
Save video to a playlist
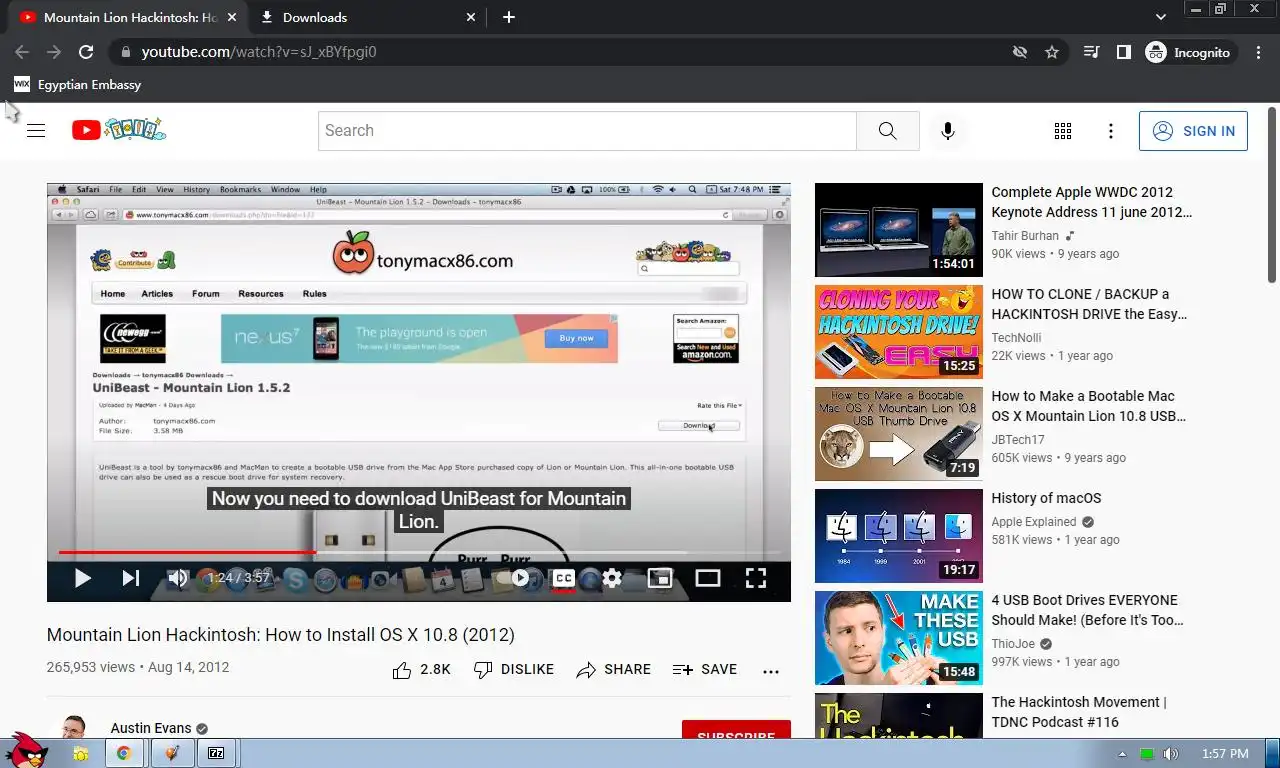(x=705, y=670)
